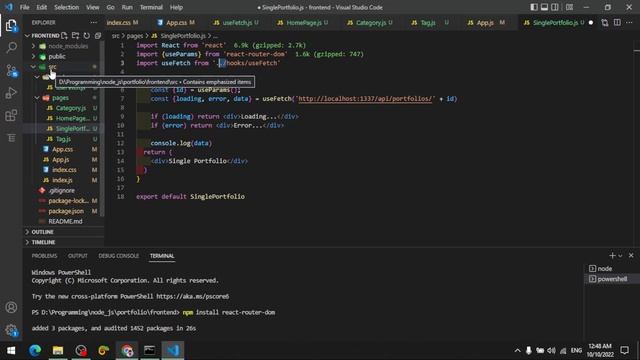The width and height of the screenshot is (640, 360).
Task: Show the PROBLEMS panel tab
Action: [44, 256]
